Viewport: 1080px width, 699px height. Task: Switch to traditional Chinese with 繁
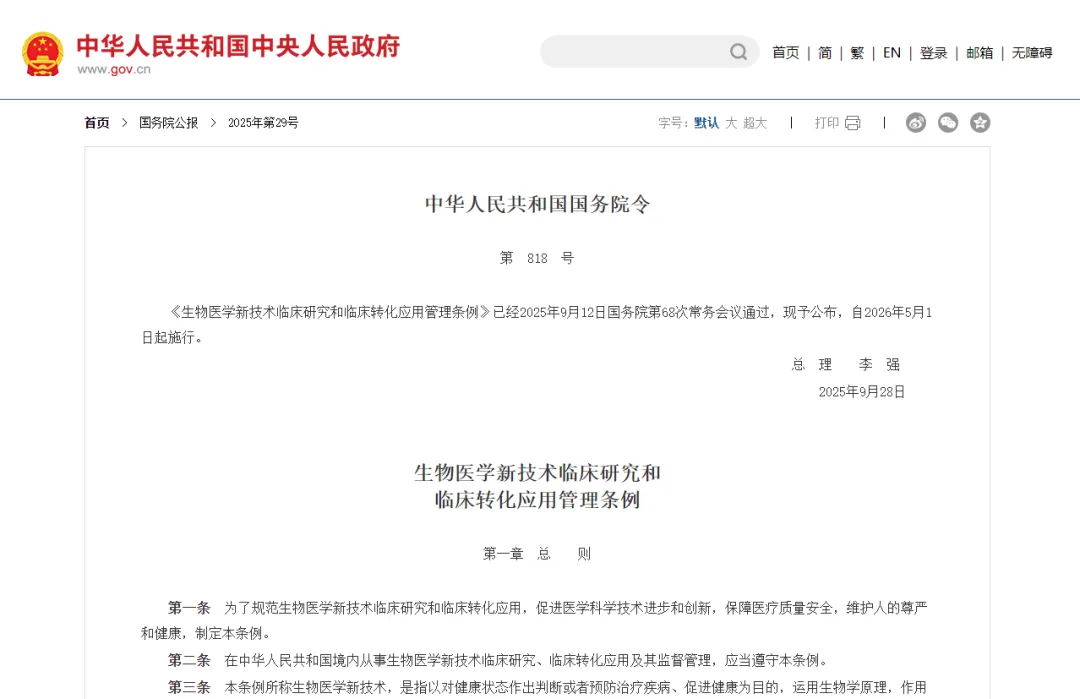[x=857, y=53]
